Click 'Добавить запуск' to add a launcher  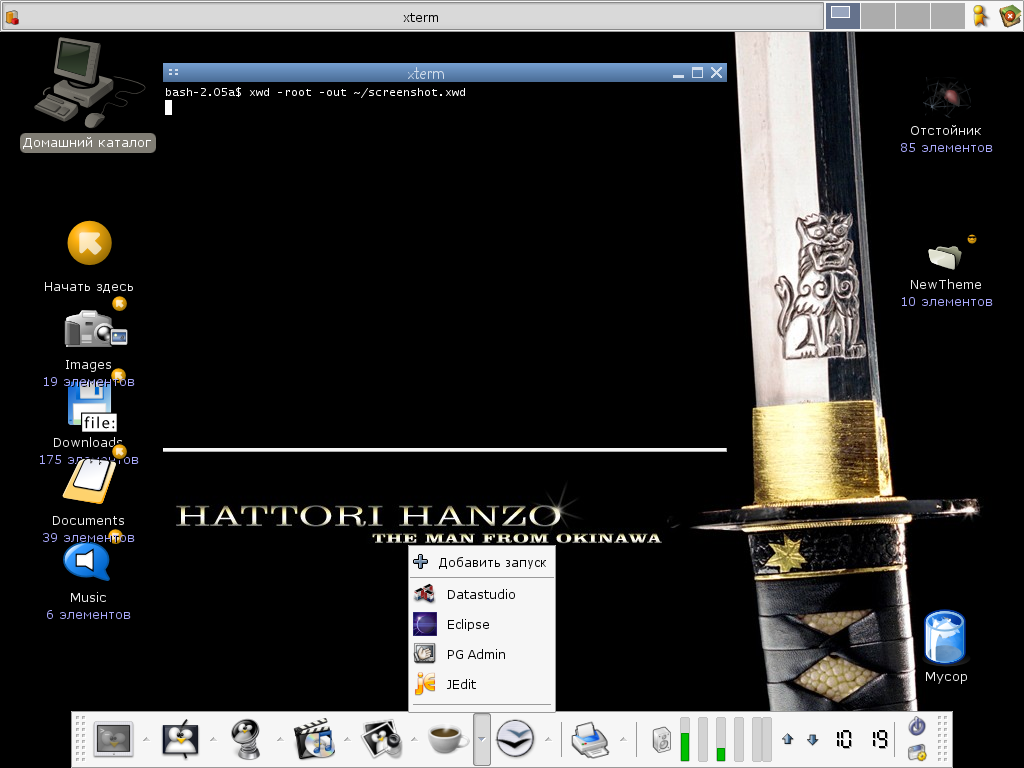tap(491, 563)
